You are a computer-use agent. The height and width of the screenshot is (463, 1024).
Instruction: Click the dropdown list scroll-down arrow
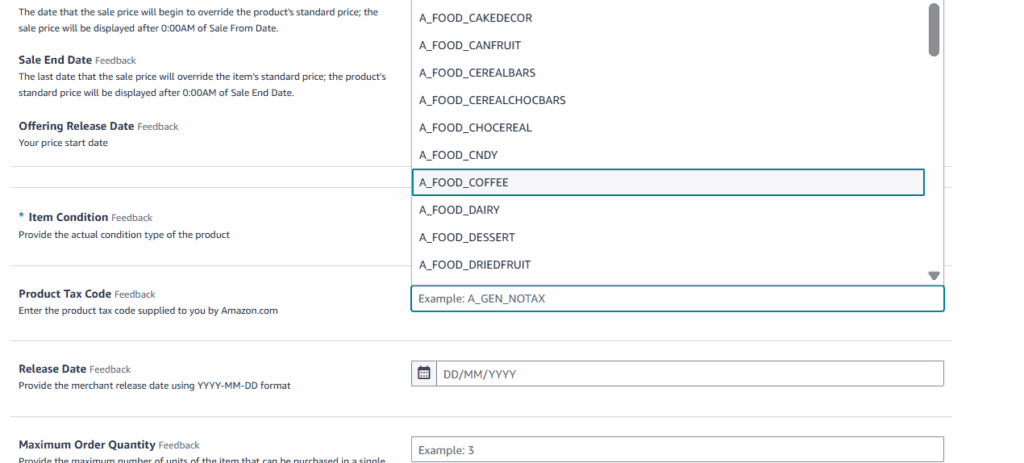tap(934, 275)
